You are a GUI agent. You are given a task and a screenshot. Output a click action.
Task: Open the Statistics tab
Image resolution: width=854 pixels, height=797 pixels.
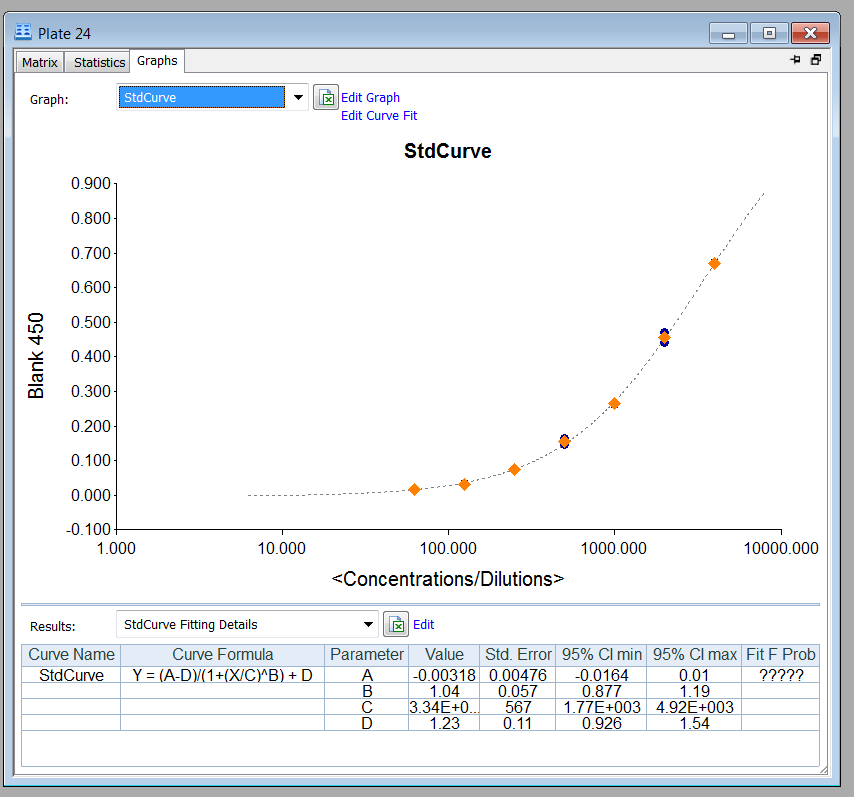click(100, 62)
